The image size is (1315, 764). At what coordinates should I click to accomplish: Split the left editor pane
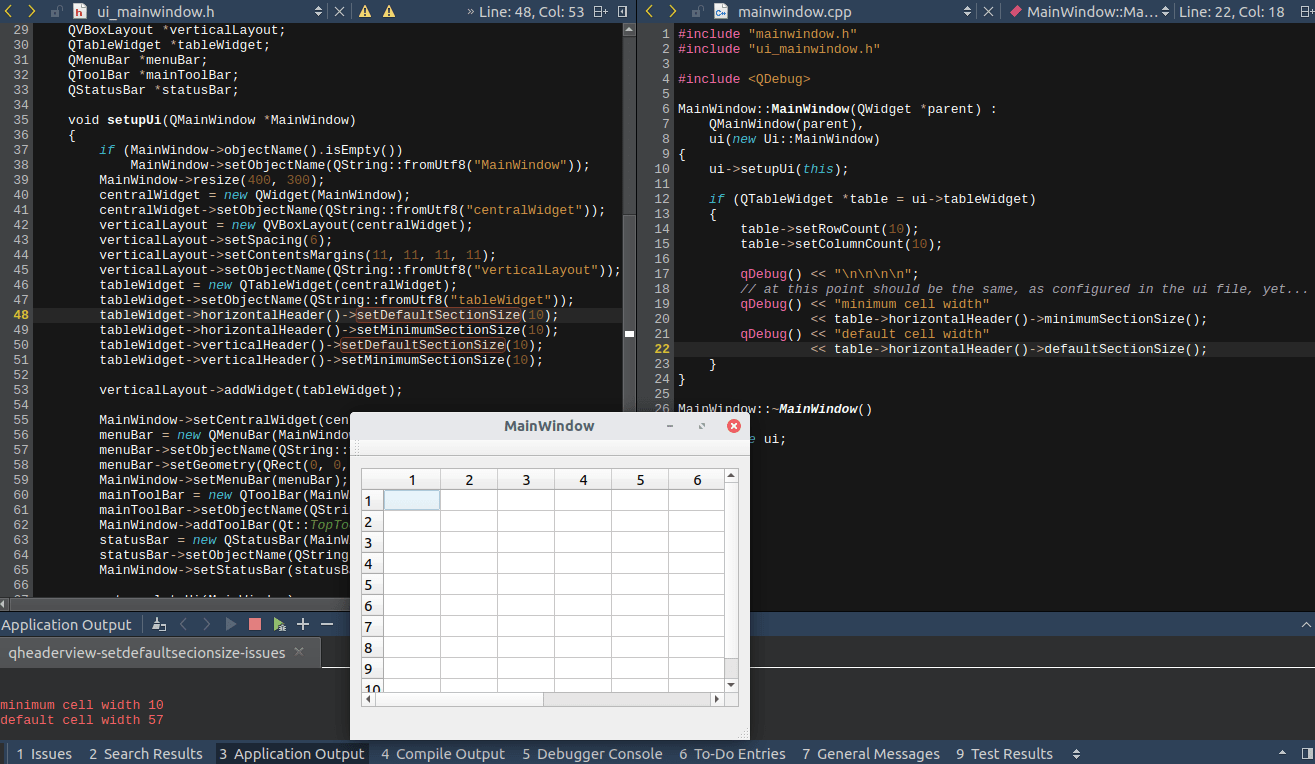pyautogui.click(x=600, y=11)
